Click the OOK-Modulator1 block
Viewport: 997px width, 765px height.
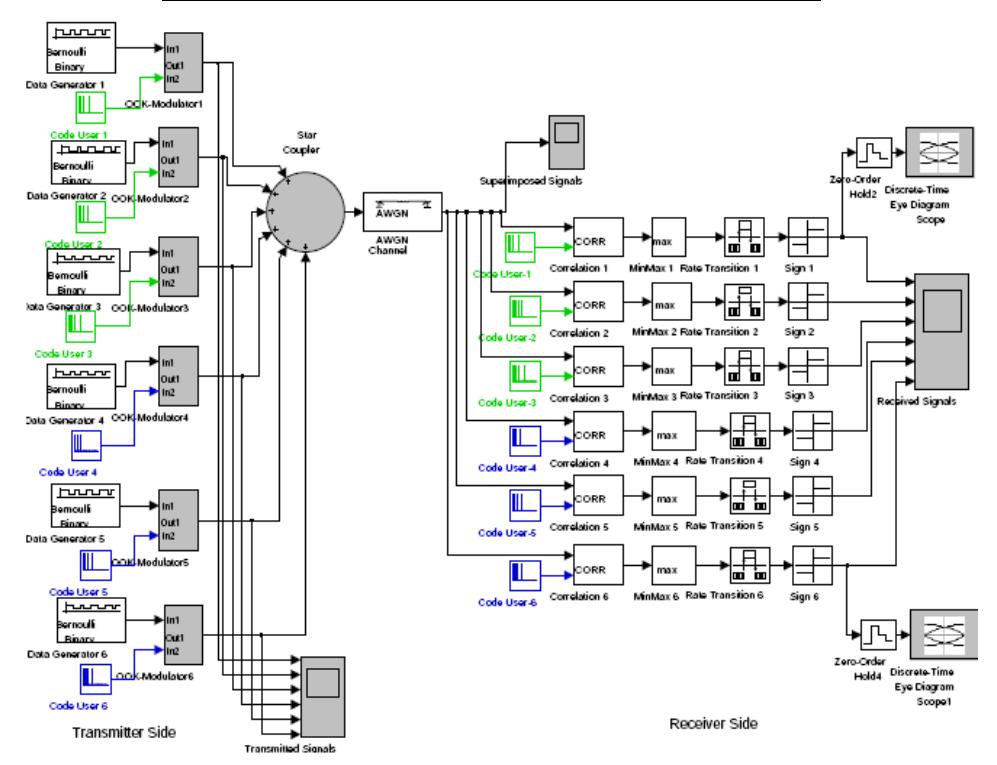pos(183,63)
